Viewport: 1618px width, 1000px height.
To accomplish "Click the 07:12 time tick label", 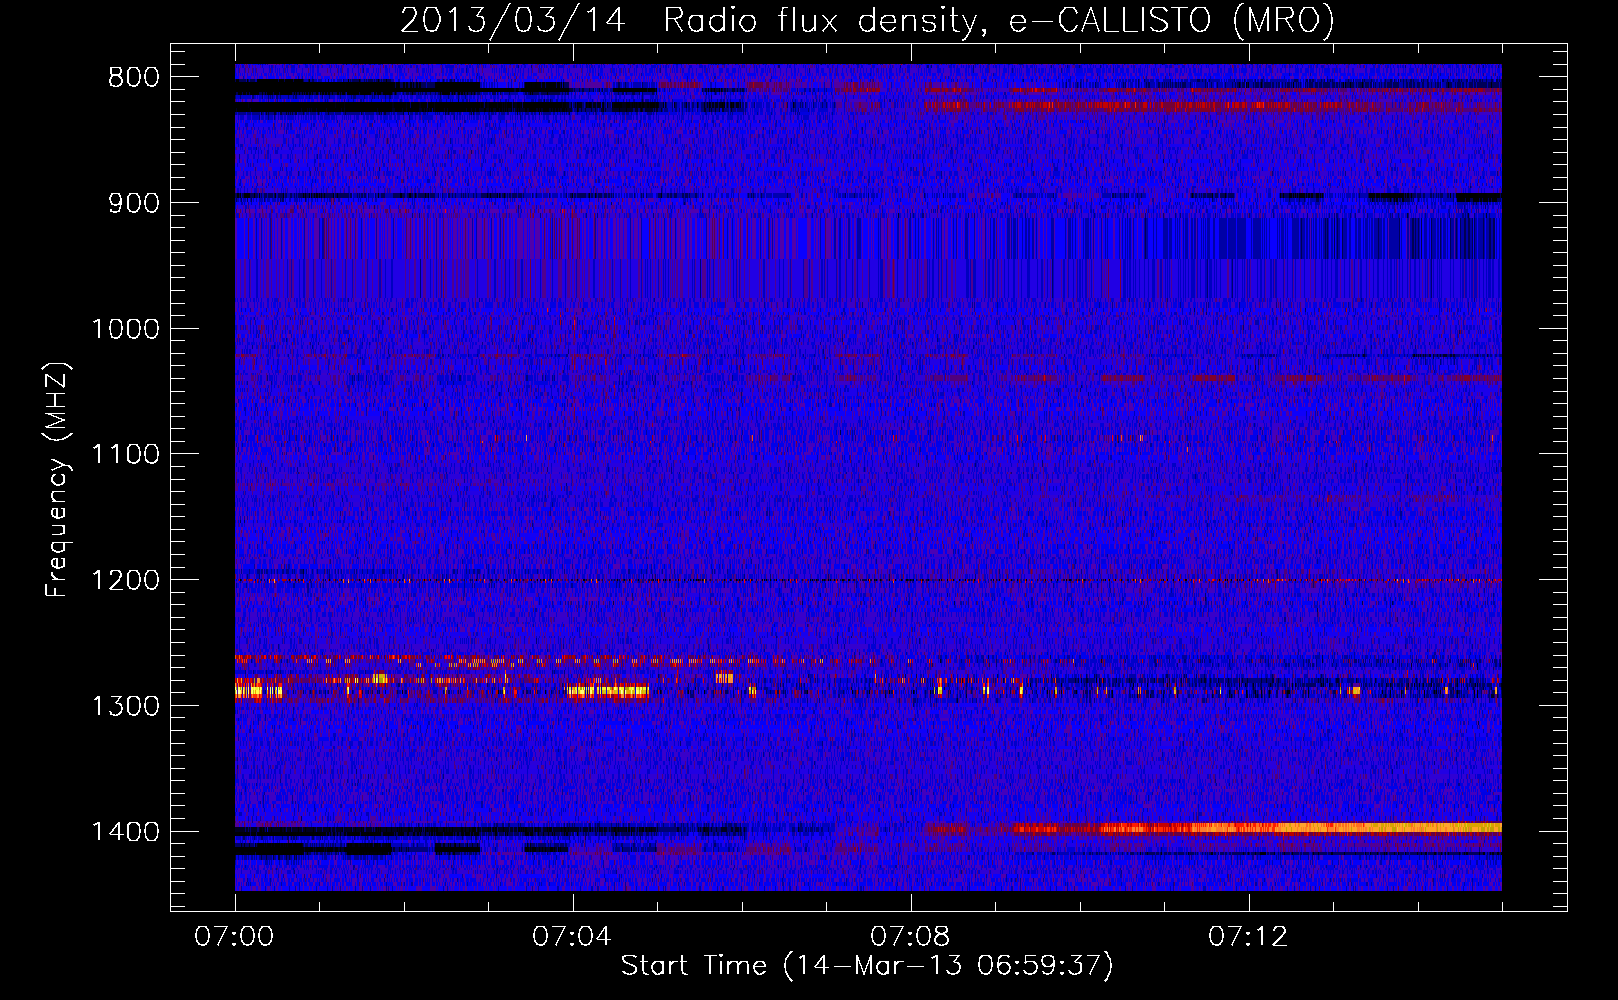I will 1248,937.
